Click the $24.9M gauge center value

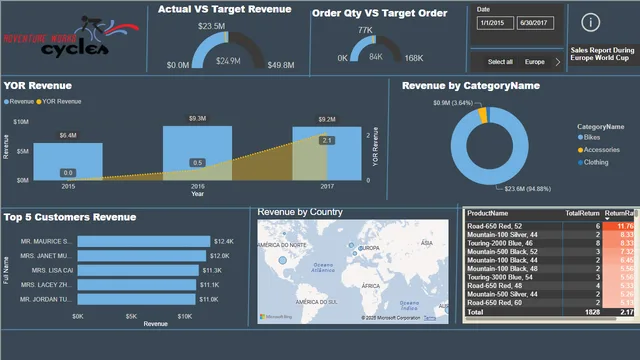tap(228, 61)
